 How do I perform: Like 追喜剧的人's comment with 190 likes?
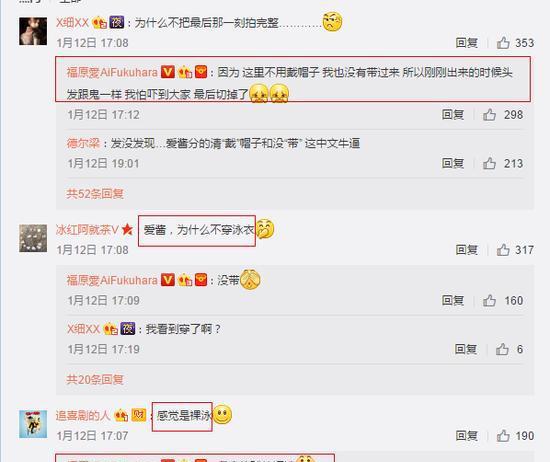pyautogui.click(x=503, y=436)
